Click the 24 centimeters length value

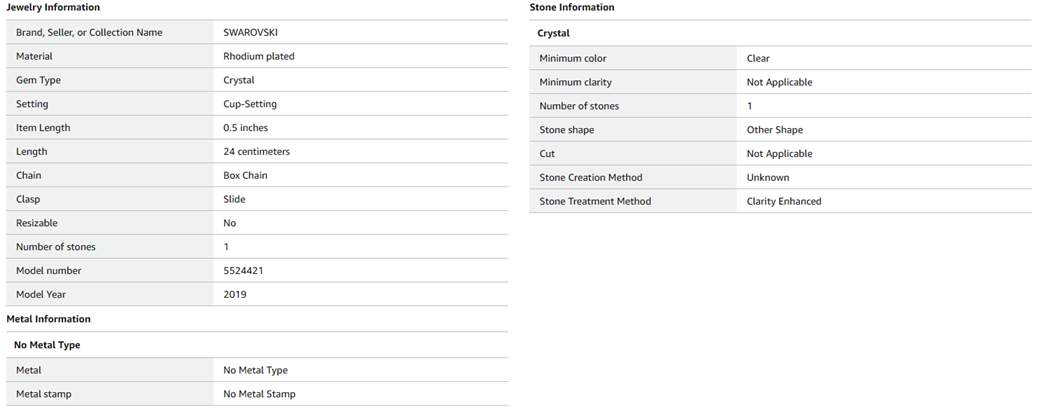[x=257, y=152]
